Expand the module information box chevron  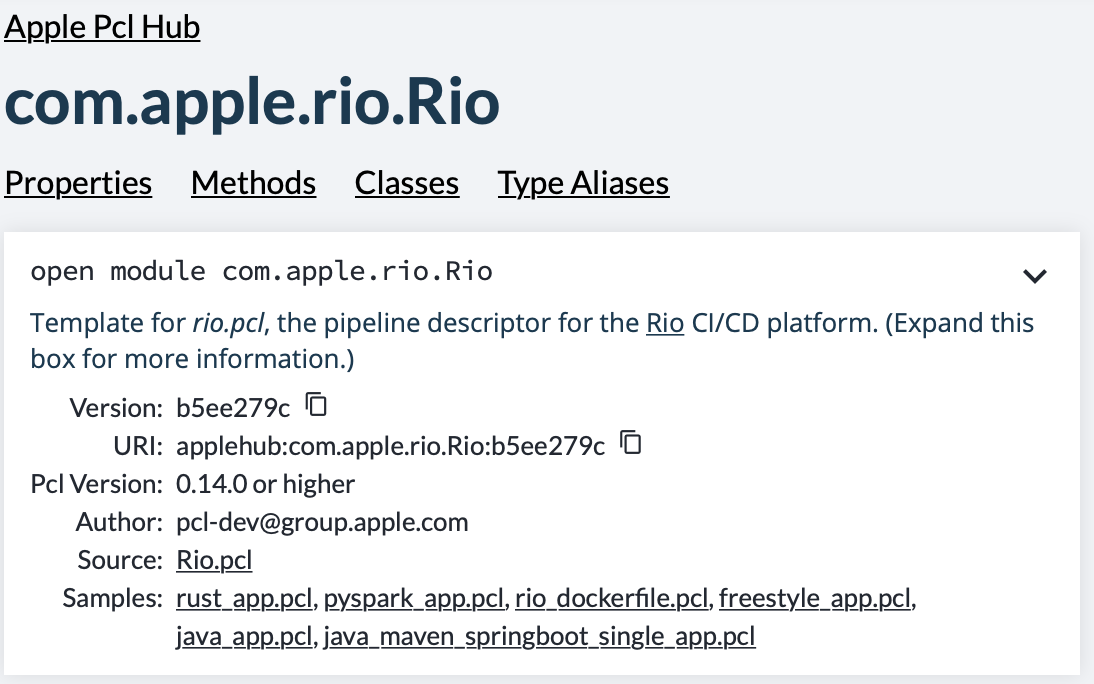(x=1034, y=276)
